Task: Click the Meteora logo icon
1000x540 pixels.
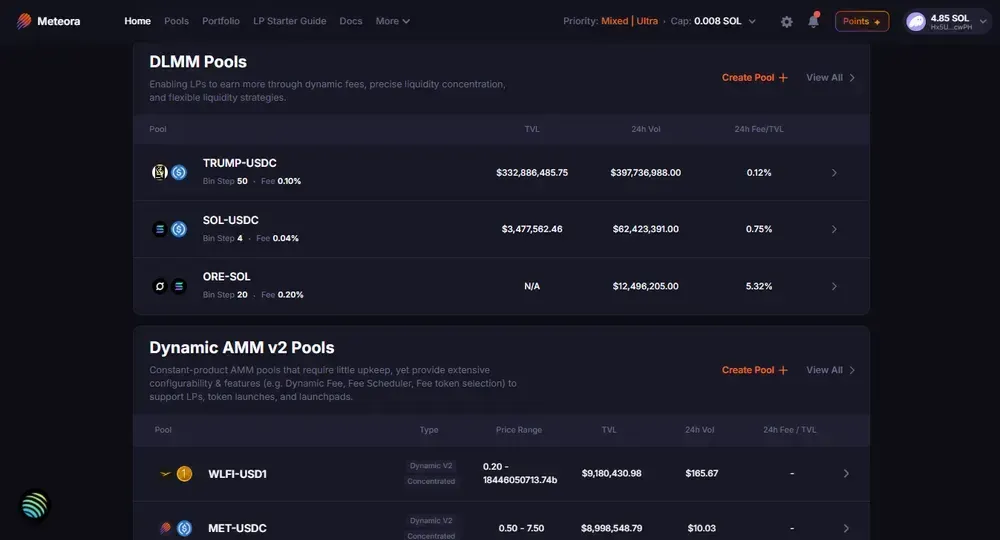Action: pos(24,21)
